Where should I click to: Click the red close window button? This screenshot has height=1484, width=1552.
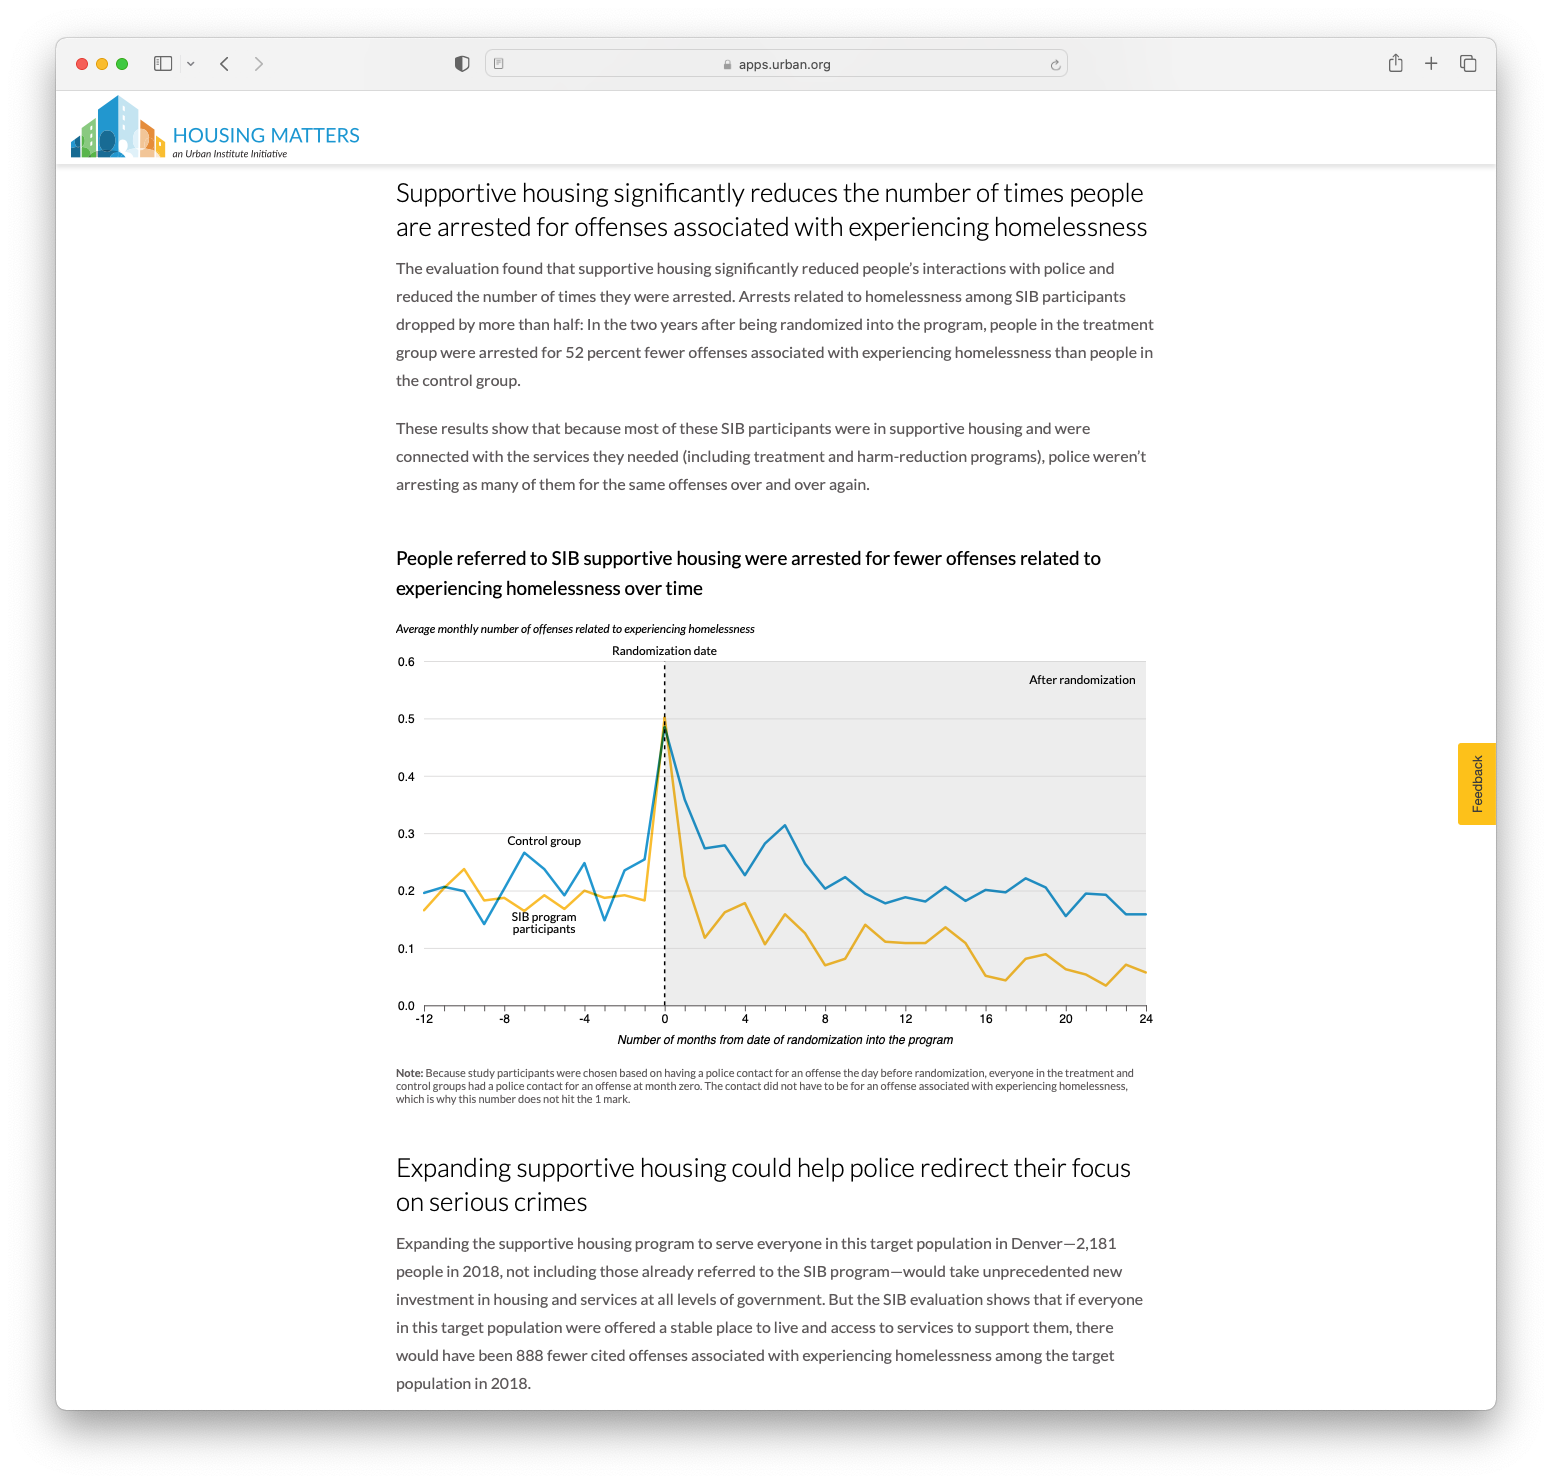tap(82, 64)
